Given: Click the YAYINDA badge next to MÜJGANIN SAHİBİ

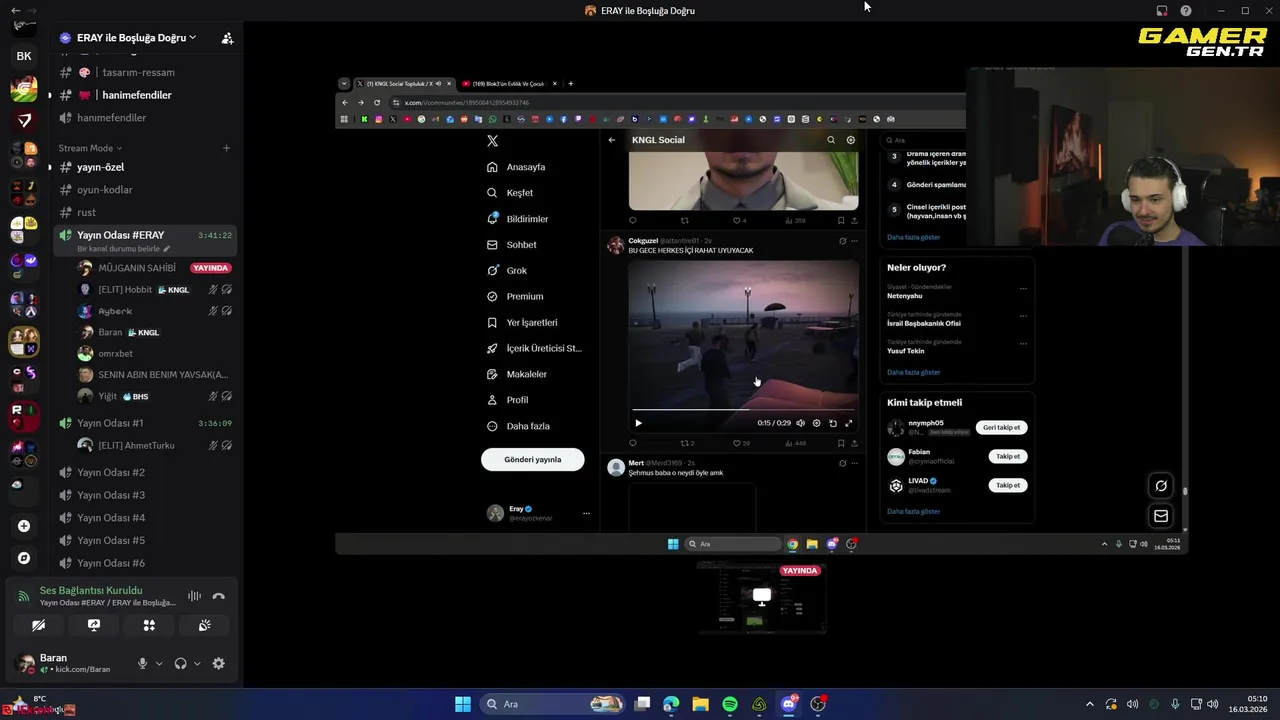Looking at the screenshot, I should 211,268.
